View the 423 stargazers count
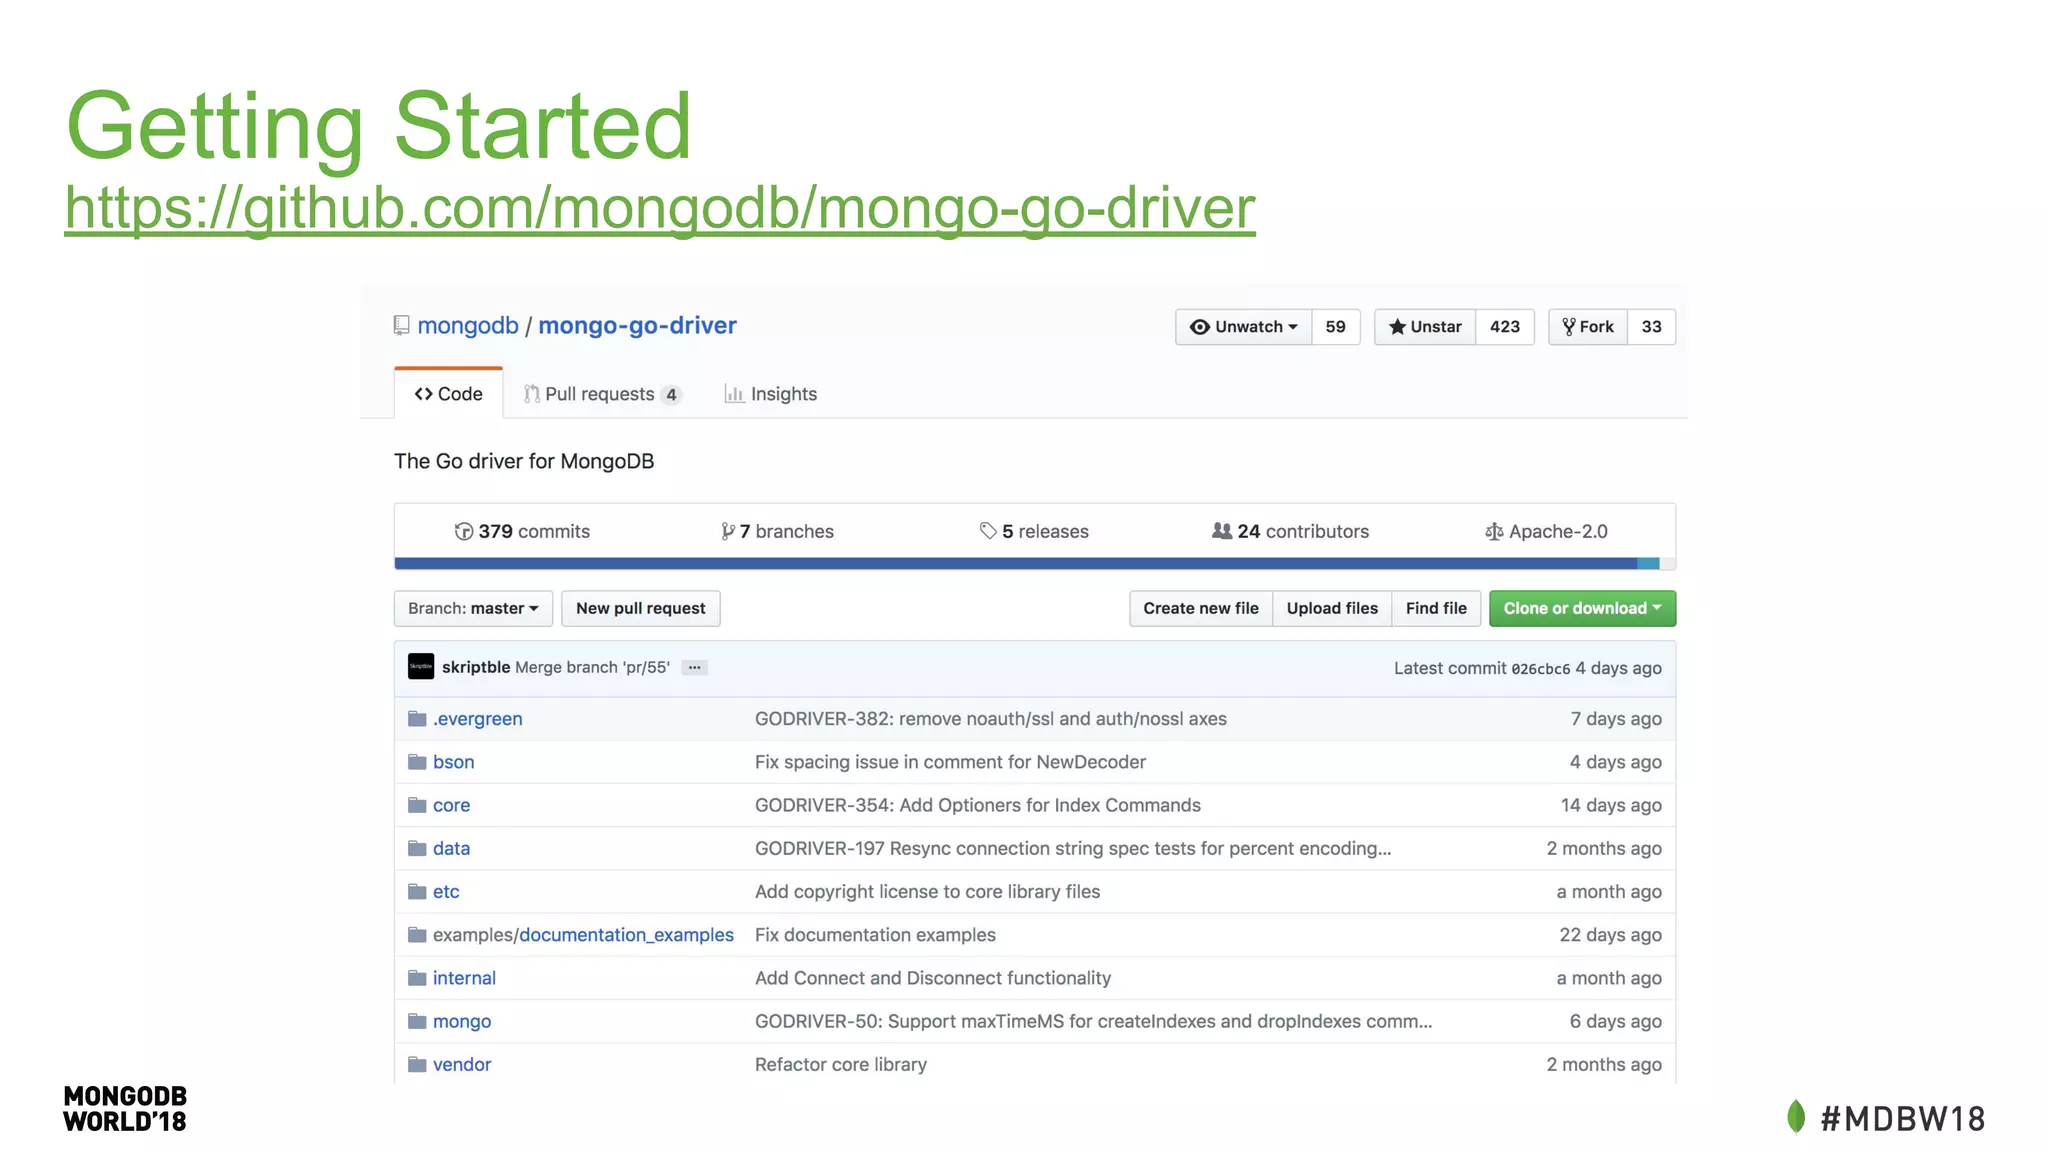2048x1152 pixels. tap(1504, 327)
